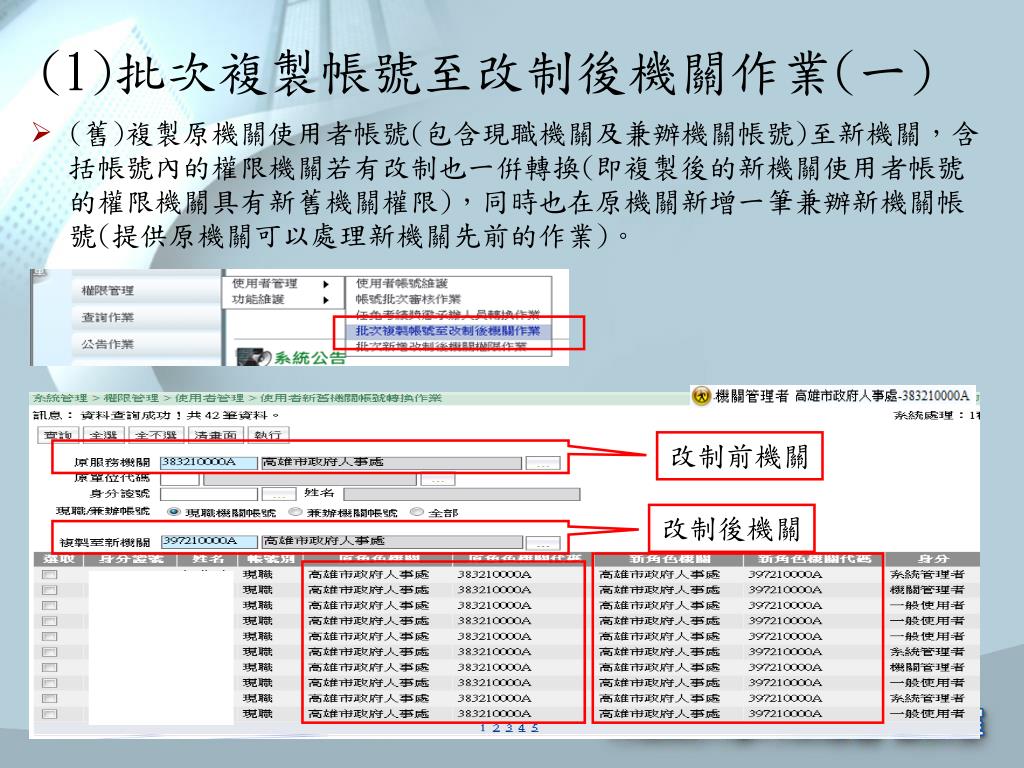
Task: Click the 系統公告 megaphone icon
Action: pos(252,357)
